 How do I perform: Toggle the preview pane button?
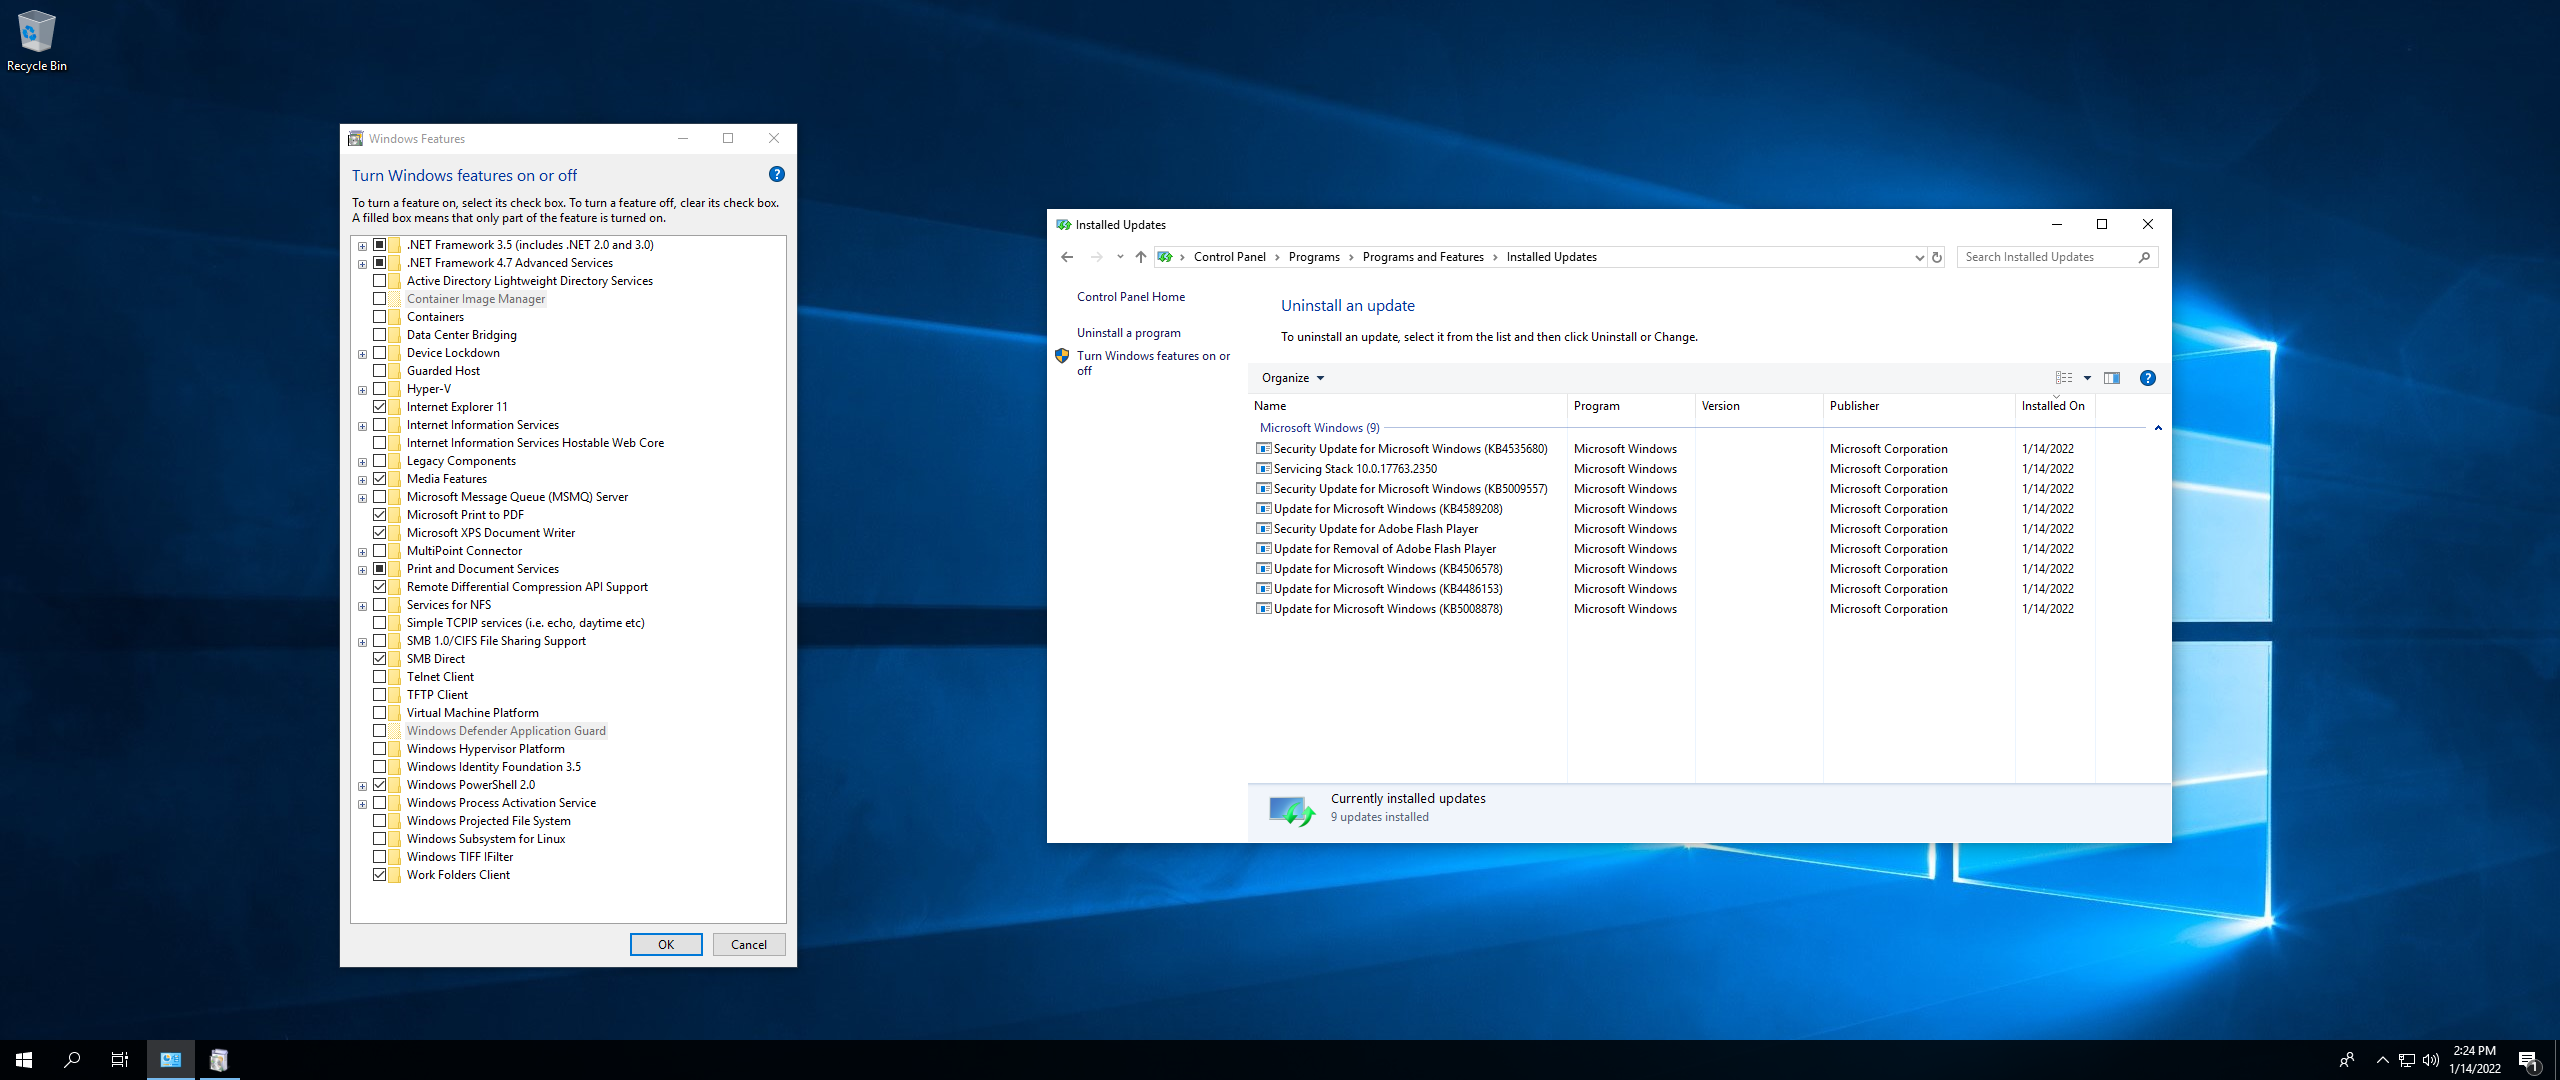pos(2112,378)
